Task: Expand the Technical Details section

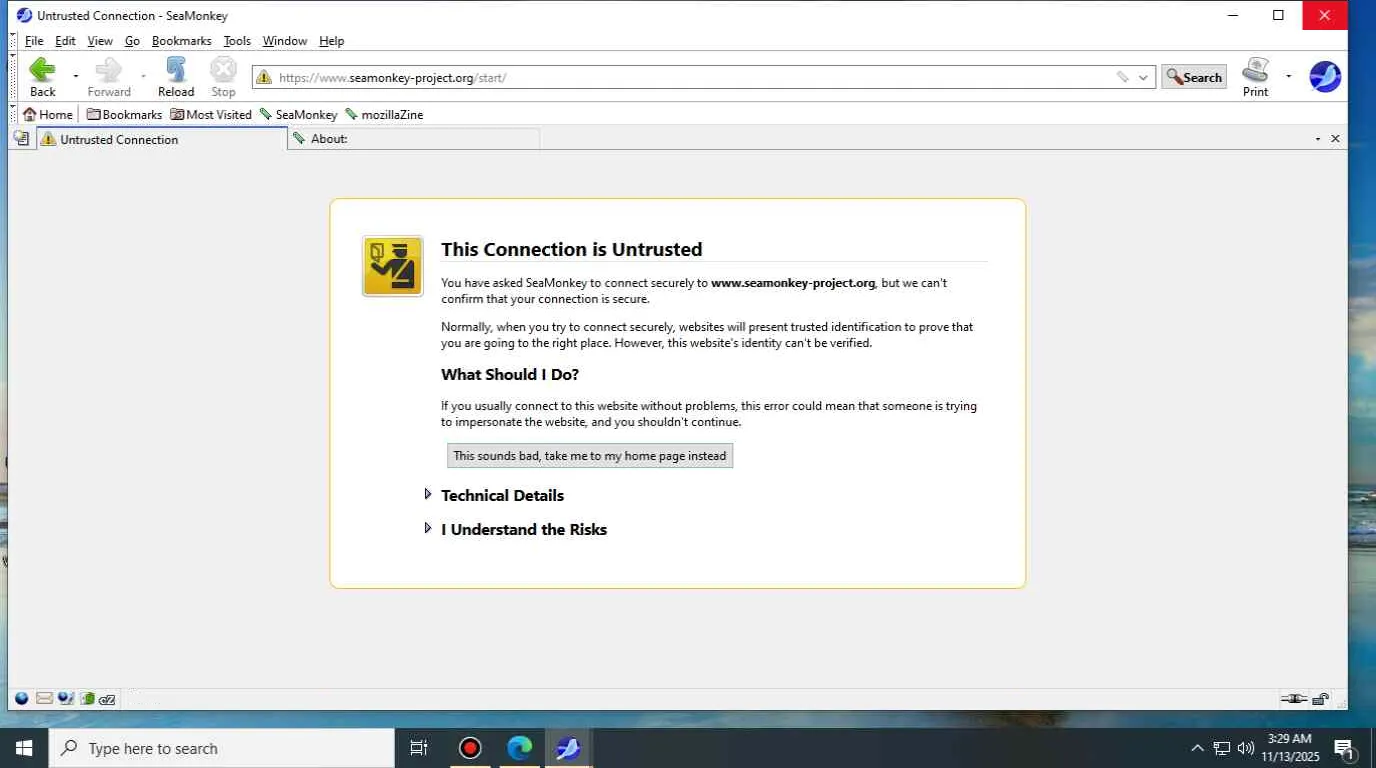Action: (x=502, y=495)
